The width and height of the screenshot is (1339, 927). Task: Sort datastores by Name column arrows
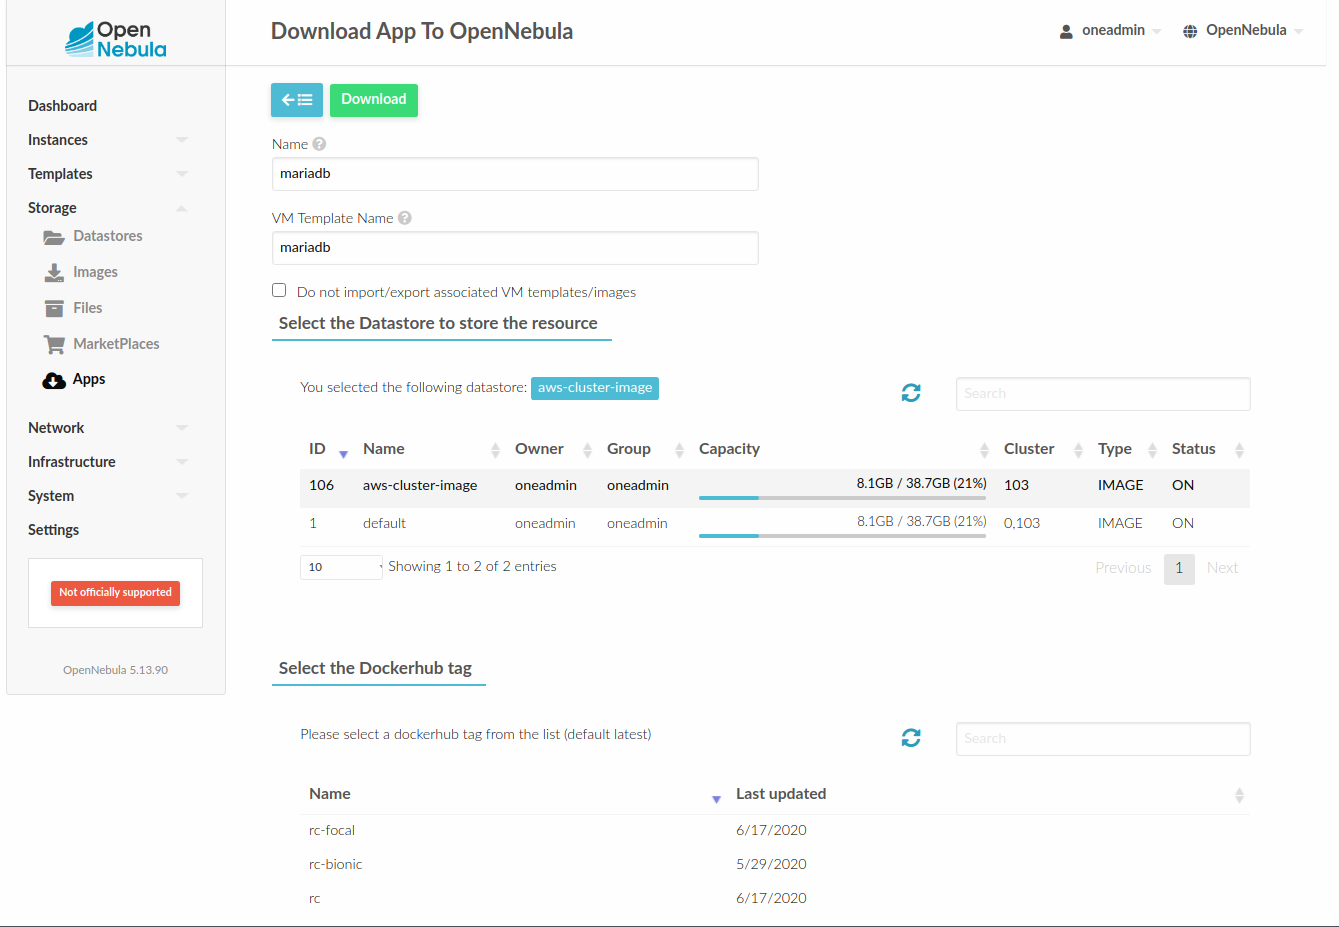(495, 450)
